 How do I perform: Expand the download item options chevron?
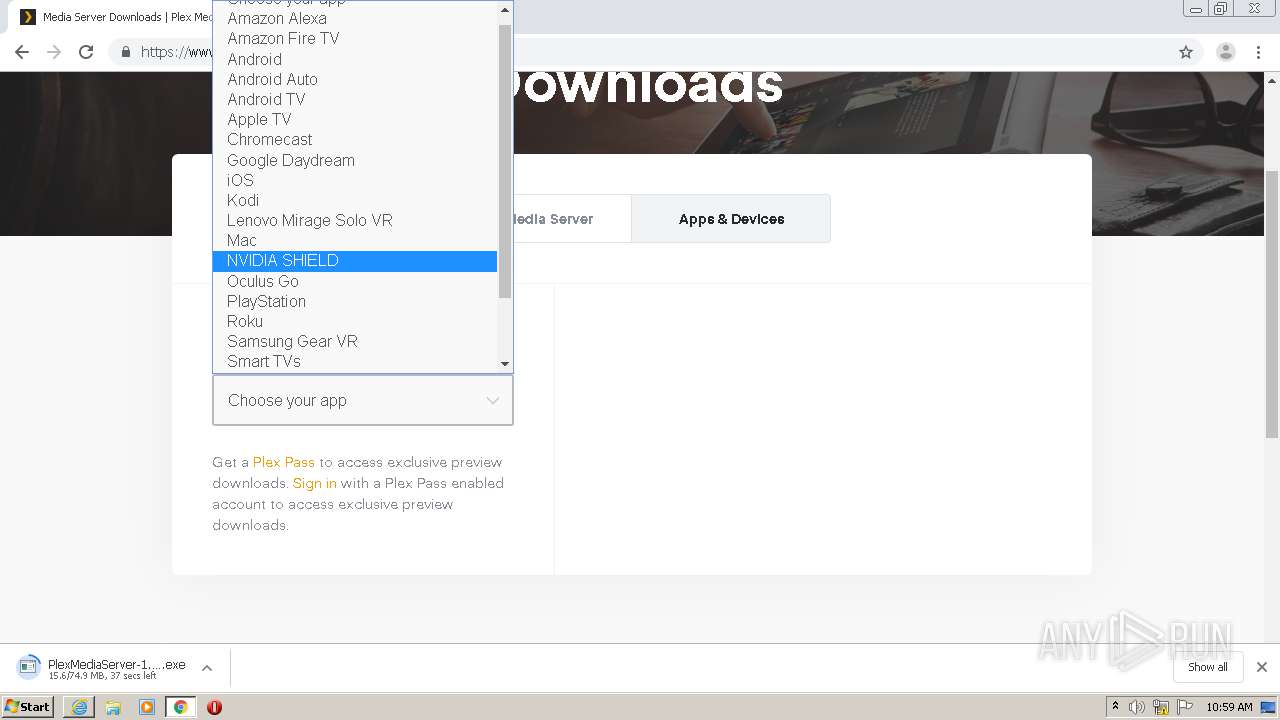coord(207,668)
